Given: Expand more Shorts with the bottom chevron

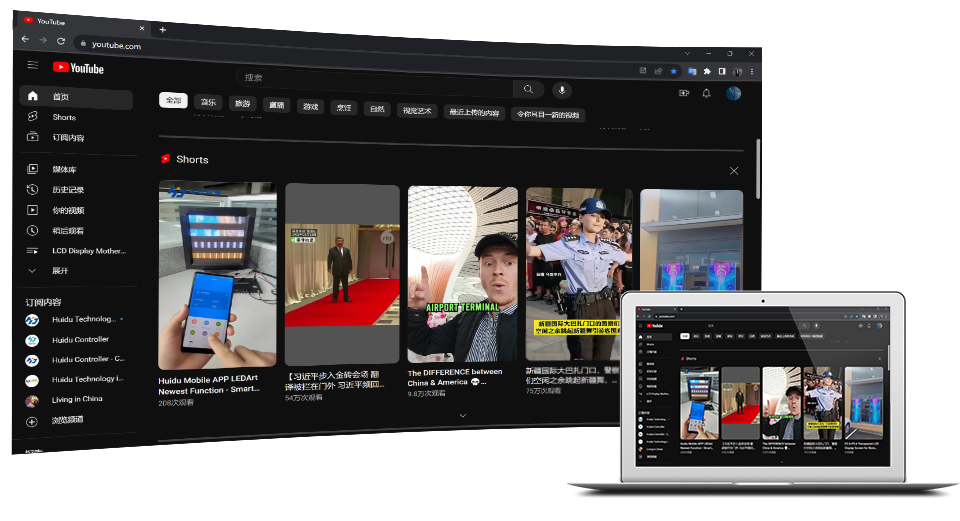Looking at the screenshot, I should [x=462, y=414].
